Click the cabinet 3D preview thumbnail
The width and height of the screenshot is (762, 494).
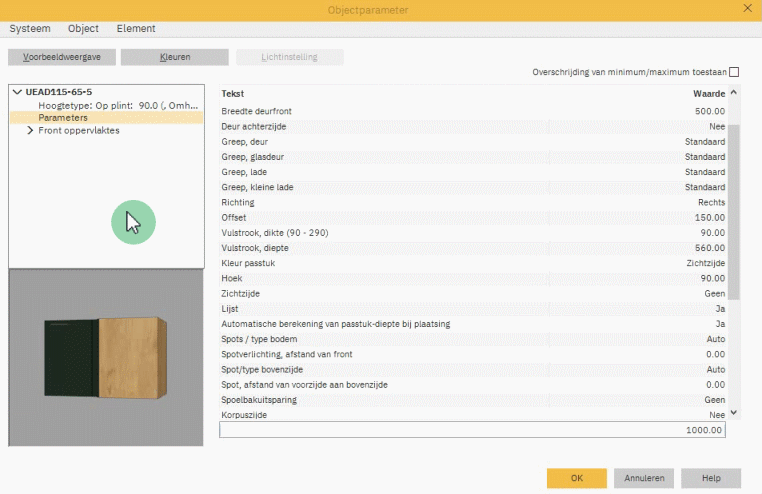[x=106, y=357]
